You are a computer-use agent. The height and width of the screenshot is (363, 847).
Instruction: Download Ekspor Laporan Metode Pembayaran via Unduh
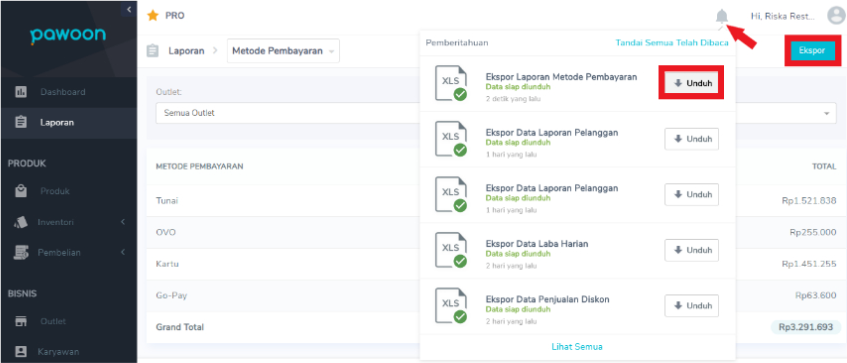coord(691,84)
